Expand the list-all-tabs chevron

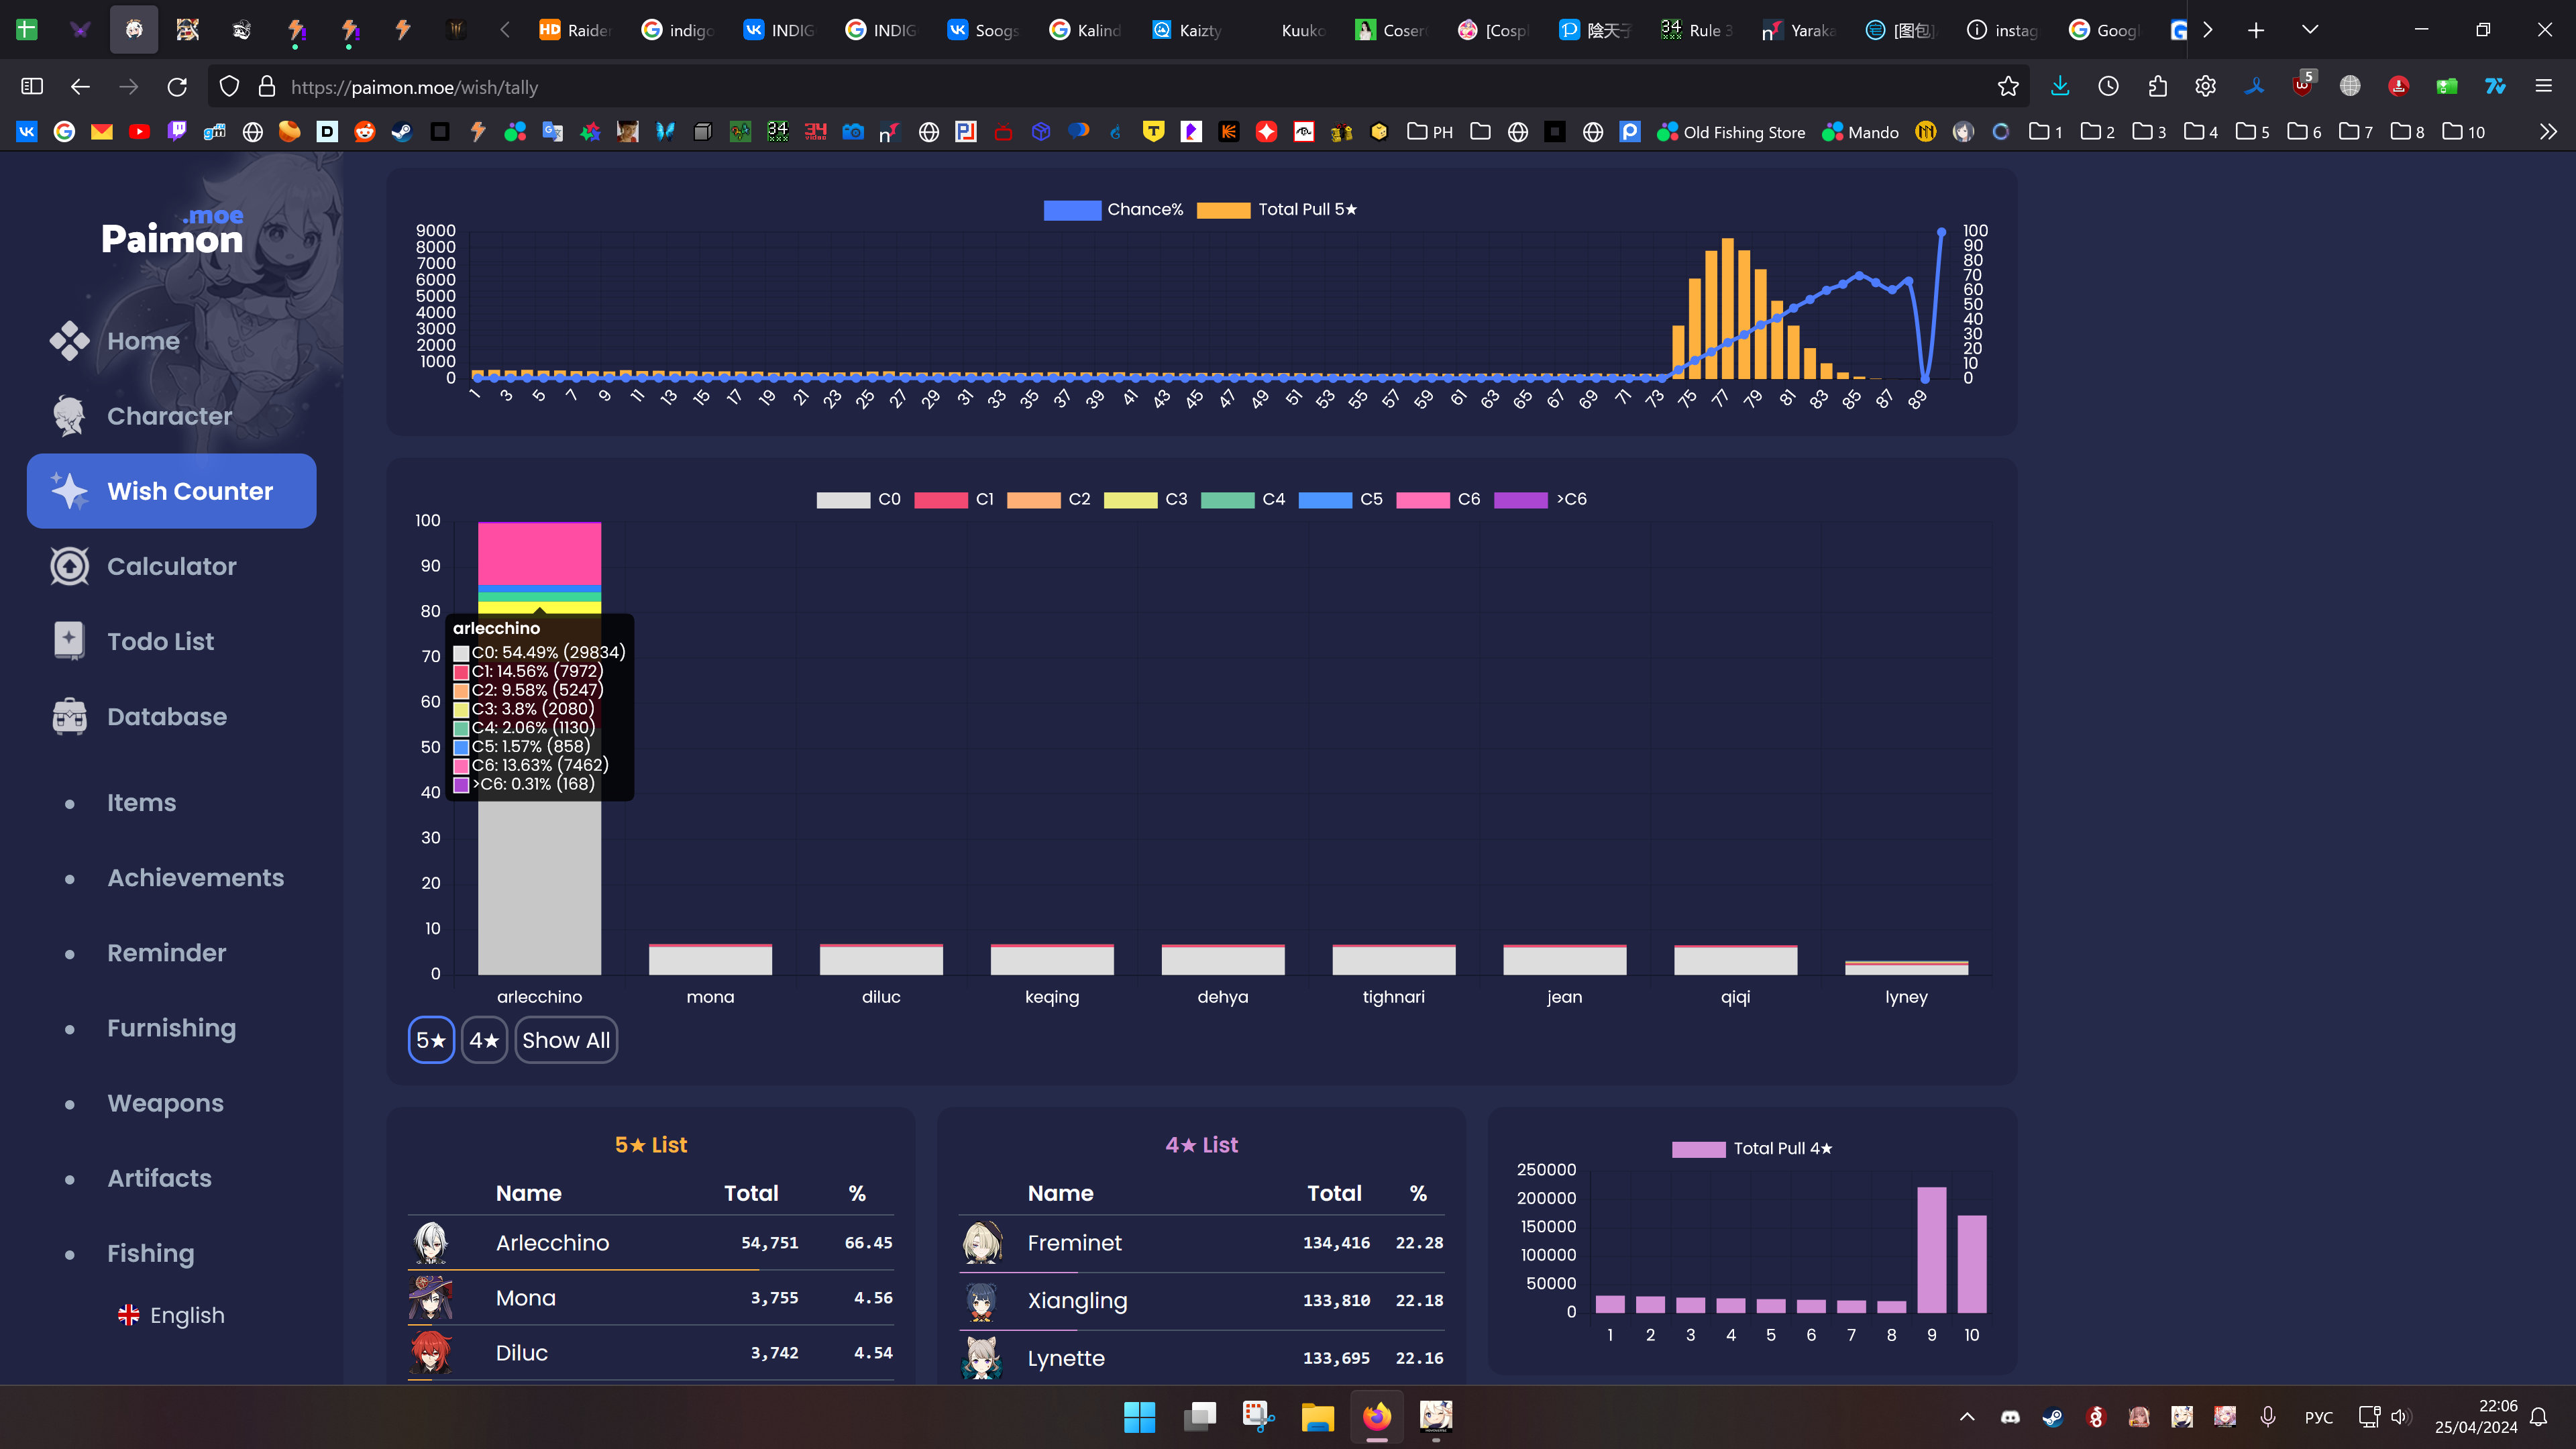(2310, 30)
